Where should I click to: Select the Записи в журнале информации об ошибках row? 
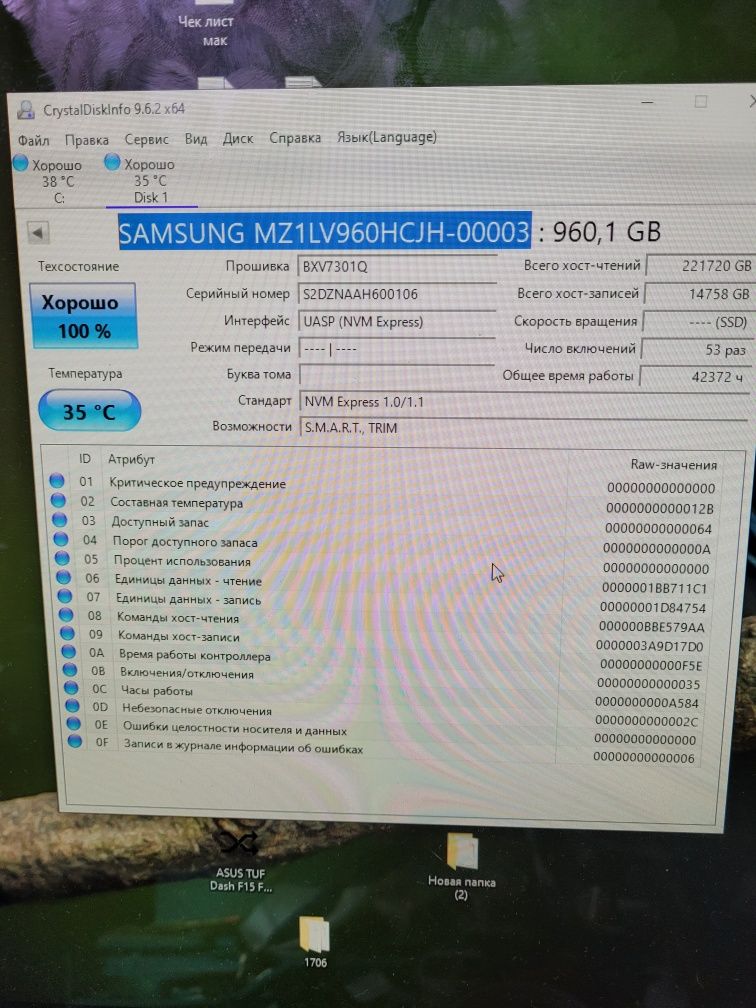click(384, 750)
